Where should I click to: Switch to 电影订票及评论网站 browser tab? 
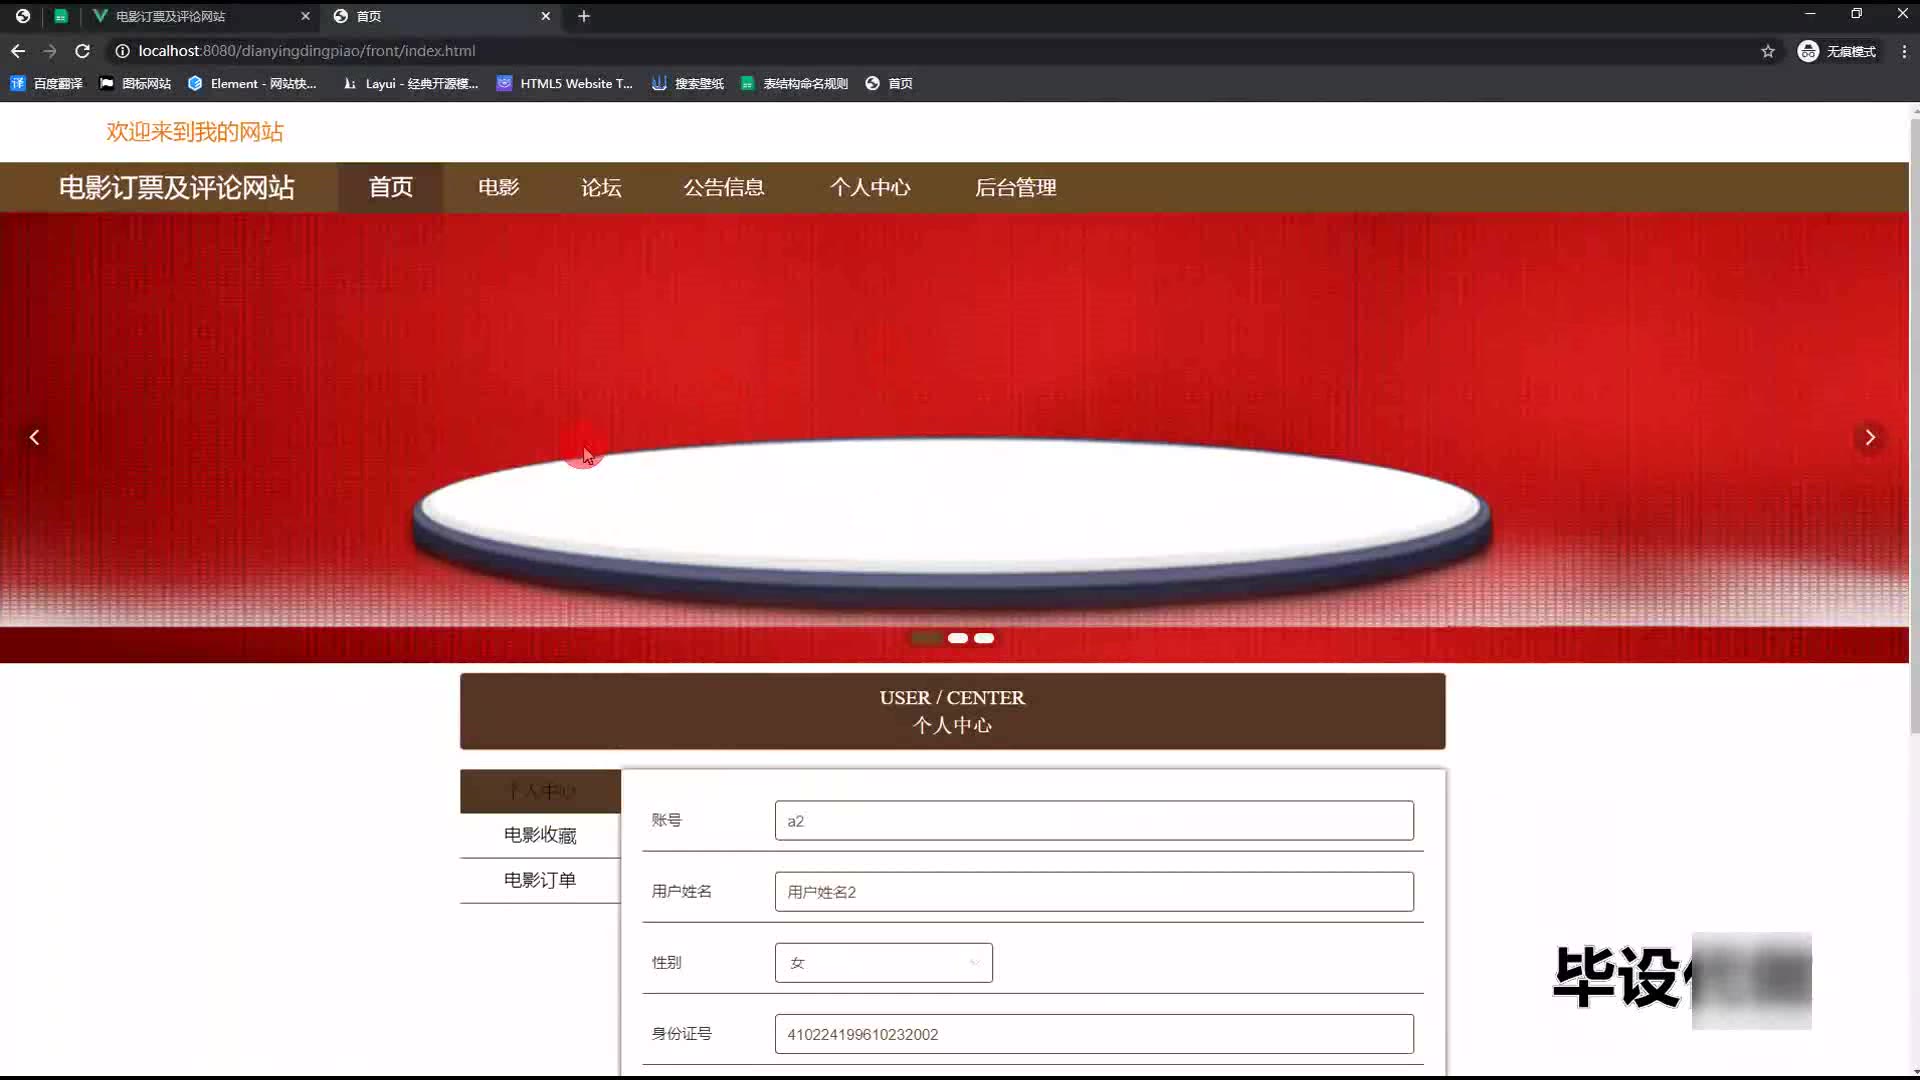click(x=170, y=16)
